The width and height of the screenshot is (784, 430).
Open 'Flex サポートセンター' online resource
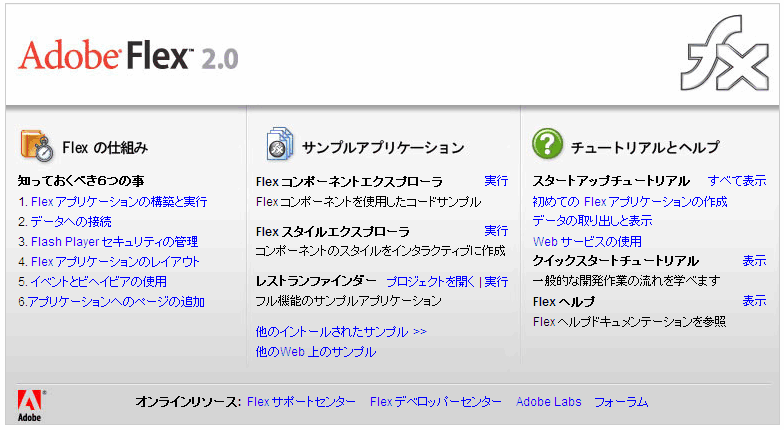pyautogui.click(x=302, y=402)
